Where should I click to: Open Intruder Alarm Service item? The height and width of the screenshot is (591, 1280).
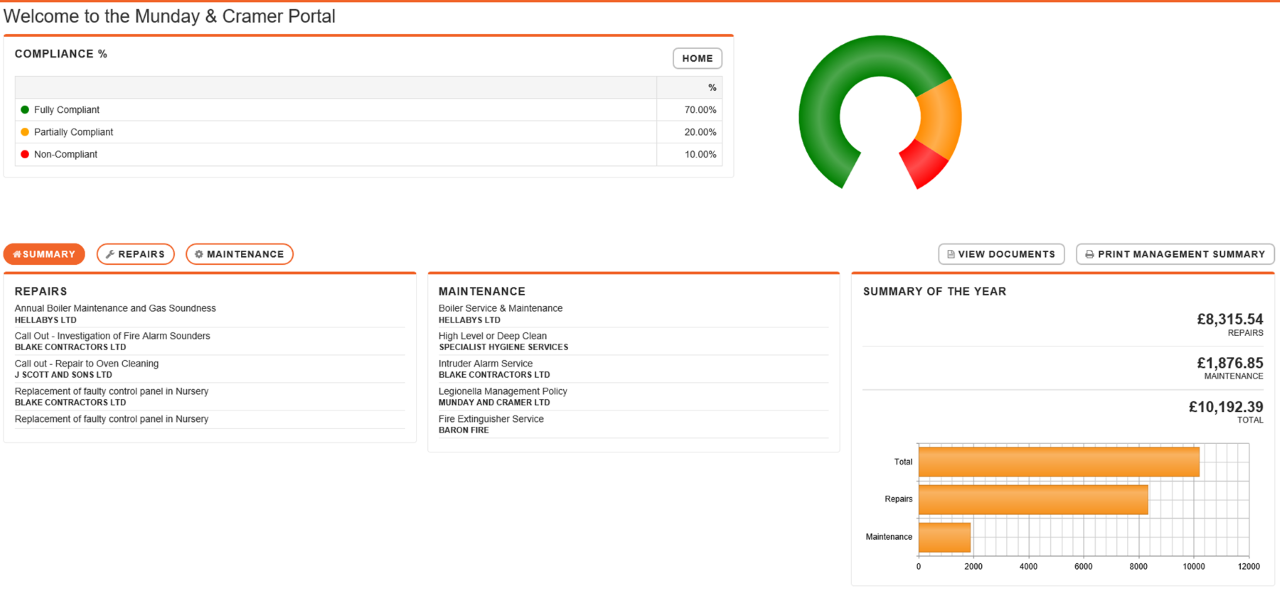(x=486, y=364)
